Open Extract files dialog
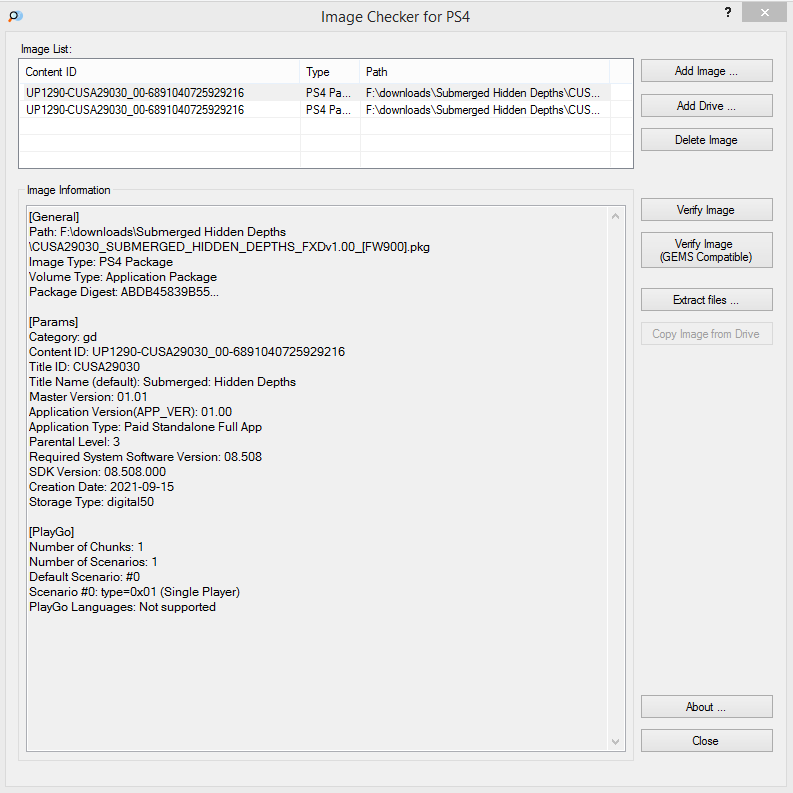793x793 pixels. pyautogui.click(x=707, y=299)
